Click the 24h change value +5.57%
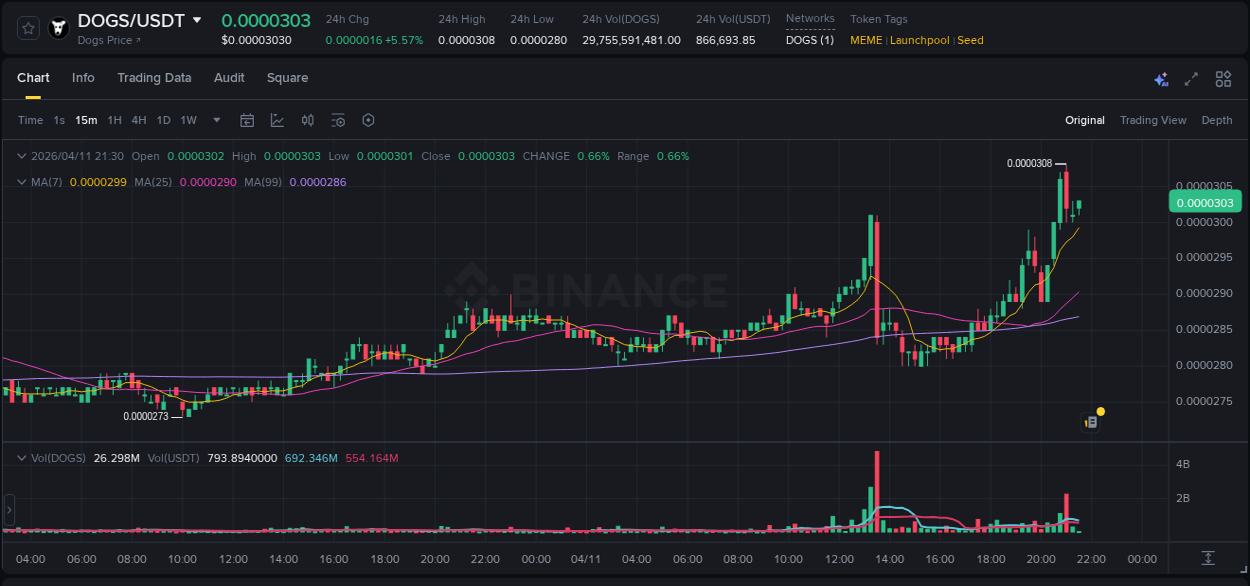 (404, 40)
